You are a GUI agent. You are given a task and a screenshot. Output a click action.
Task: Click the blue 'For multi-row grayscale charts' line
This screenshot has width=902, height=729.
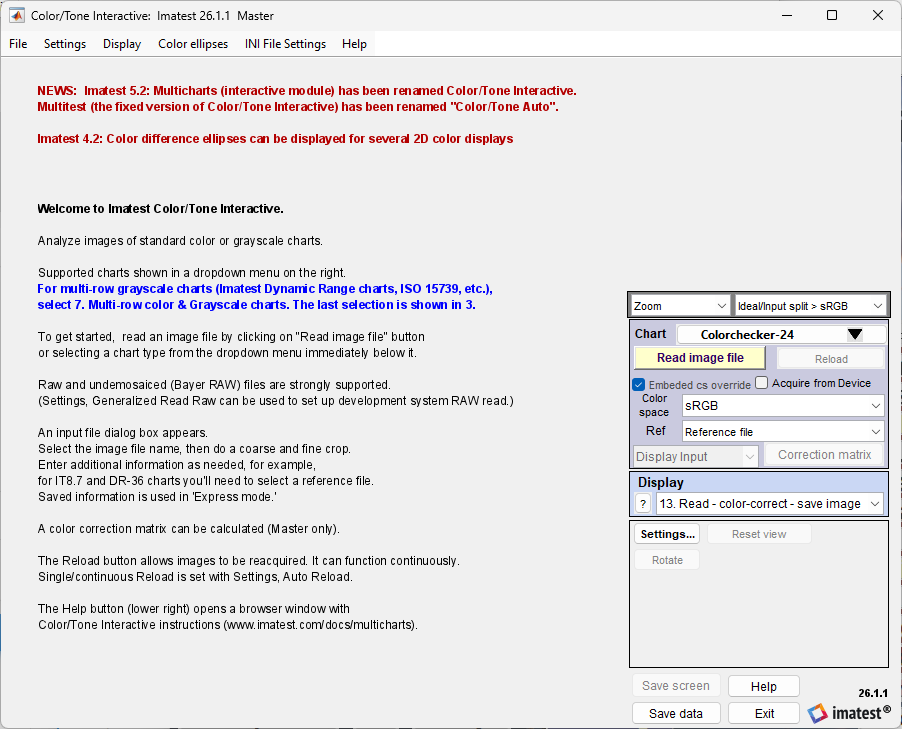point(265,289)
